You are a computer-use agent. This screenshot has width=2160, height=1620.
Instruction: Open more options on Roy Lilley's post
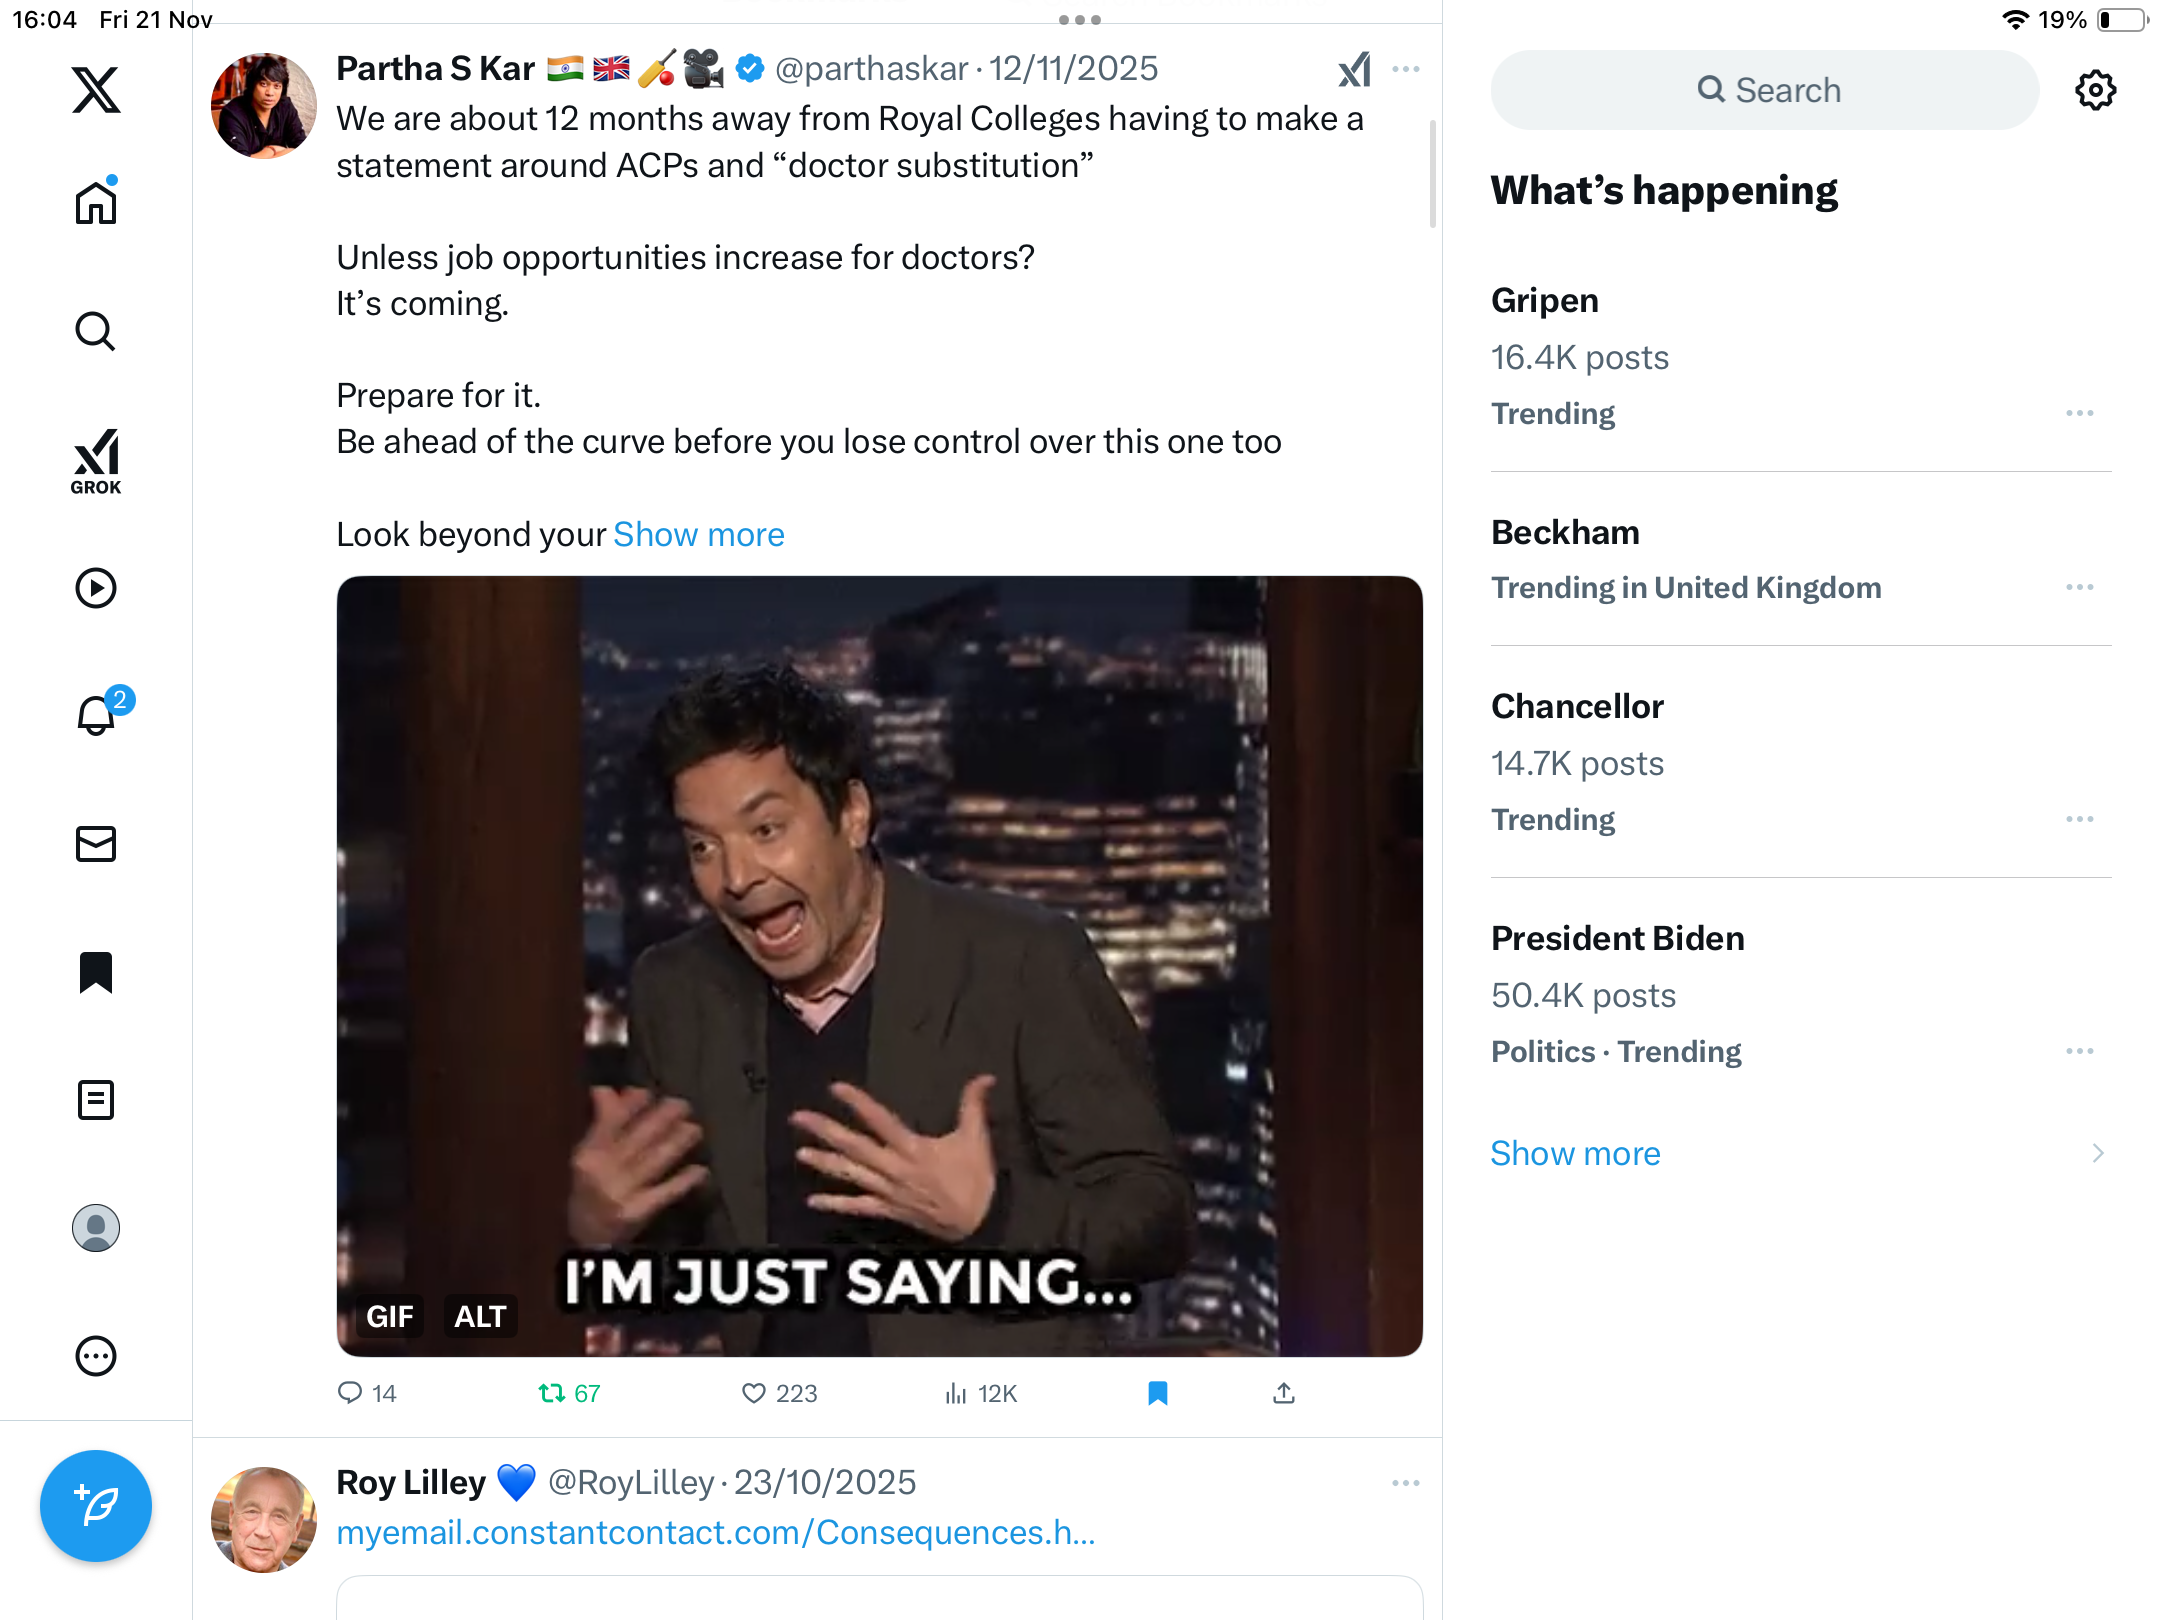(1405, 1483)
